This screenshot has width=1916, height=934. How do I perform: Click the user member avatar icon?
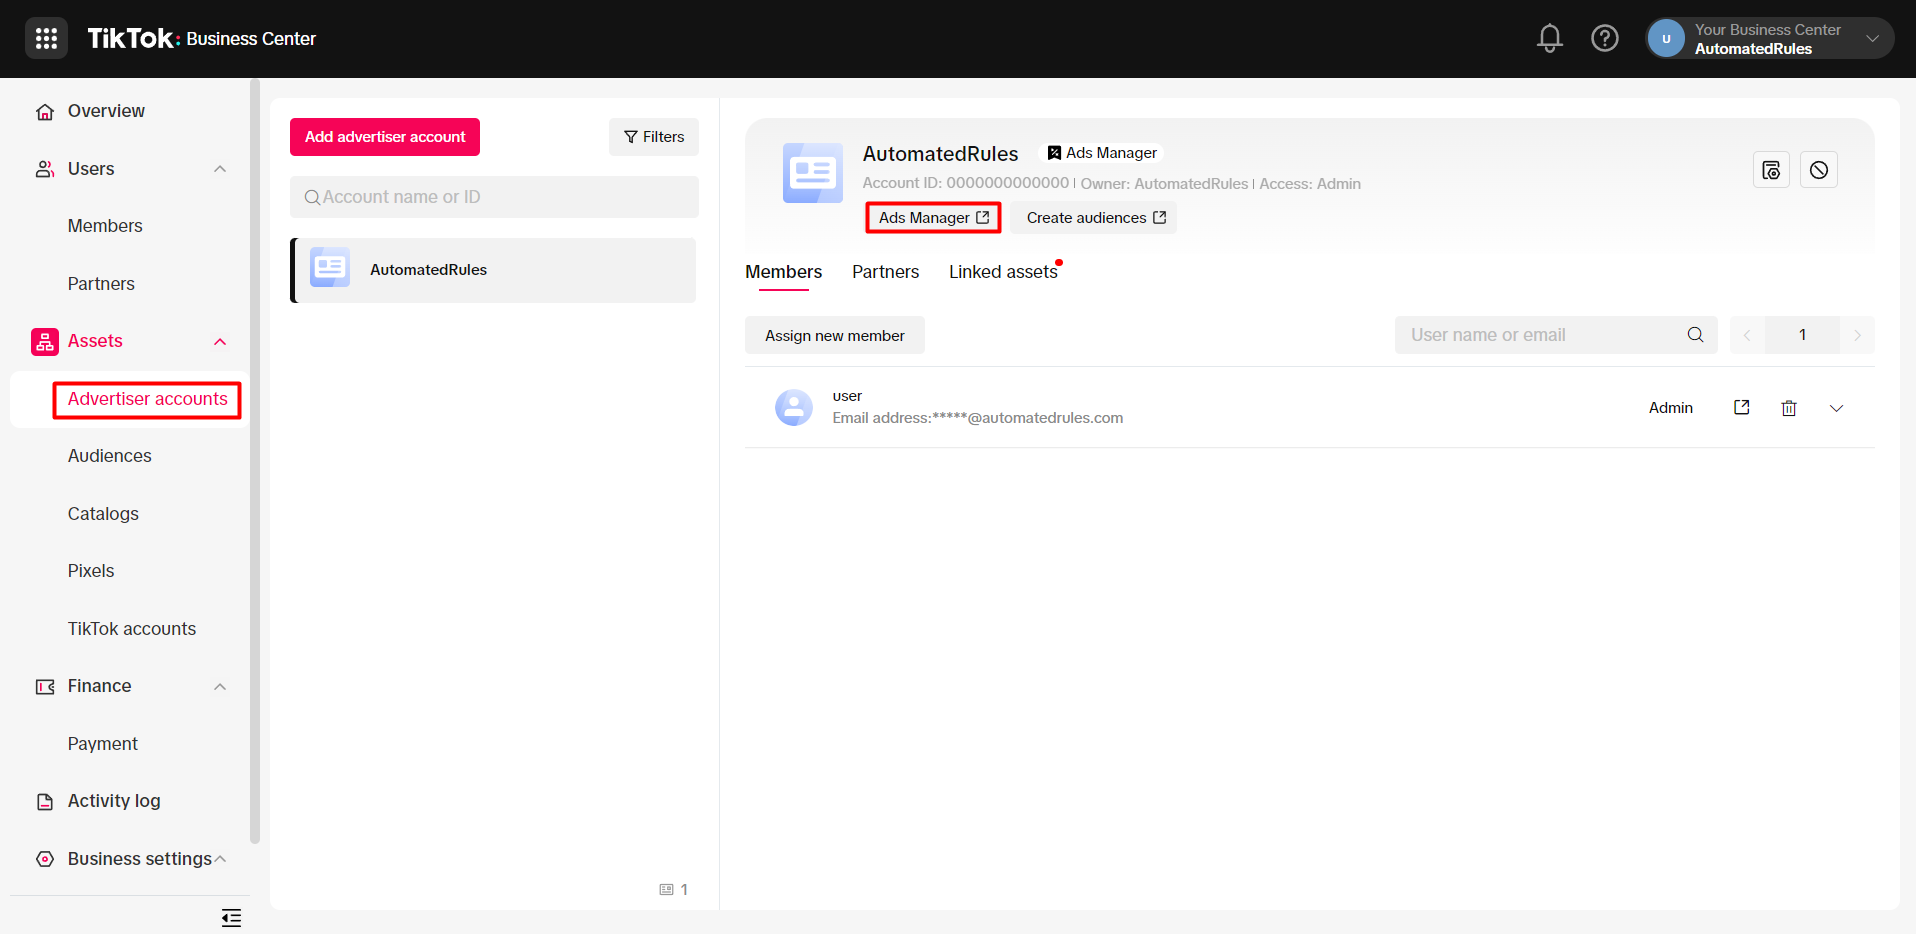(794, 407)
